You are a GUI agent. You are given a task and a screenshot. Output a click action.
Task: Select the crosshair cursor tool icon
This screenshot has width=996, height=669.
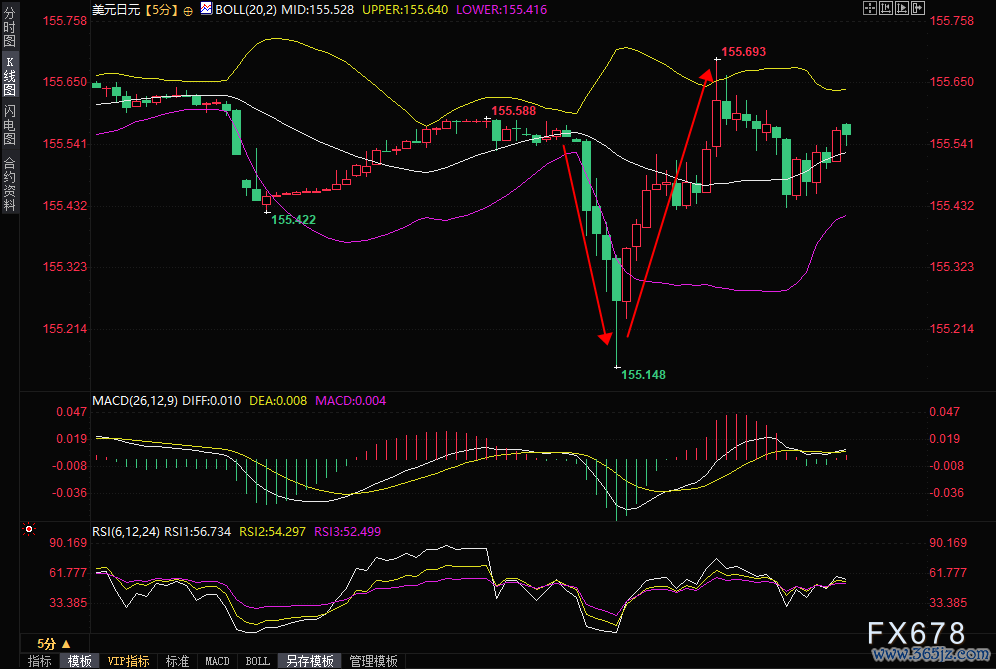[x=870, y=8]
